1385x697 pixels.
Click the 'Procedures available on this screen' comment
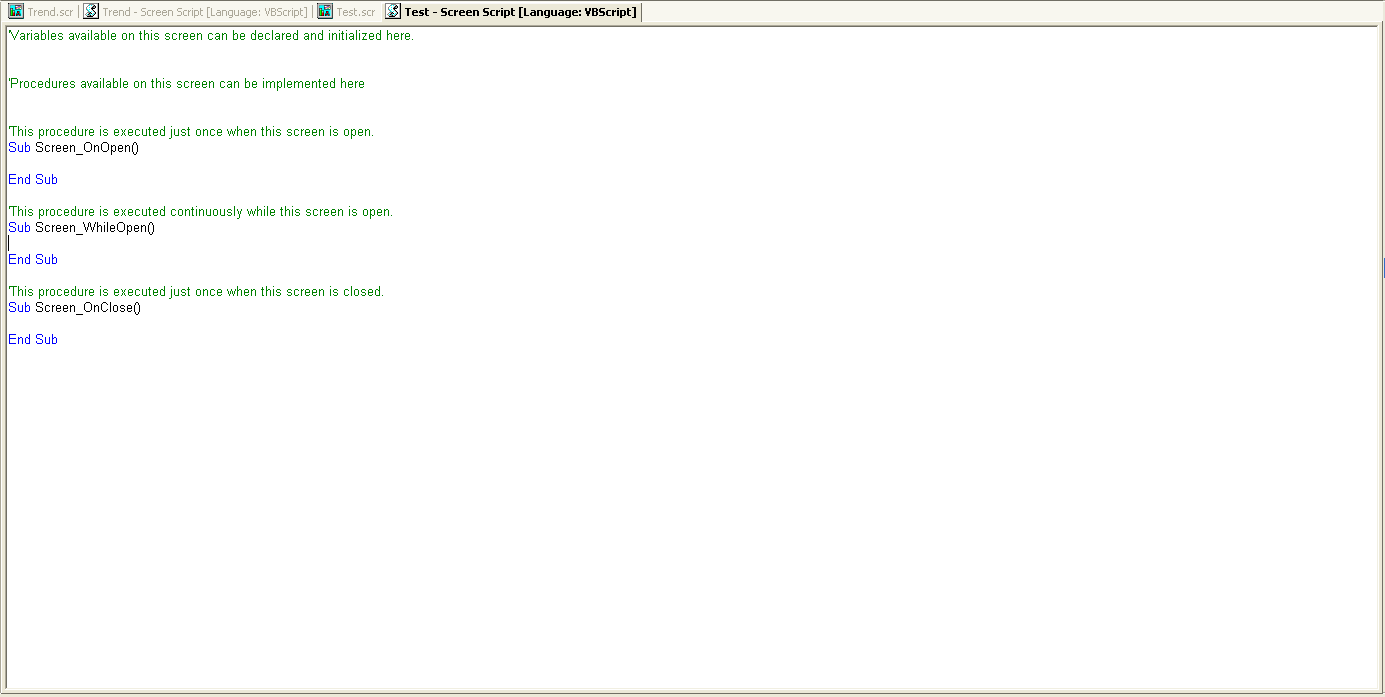(187, 84)
